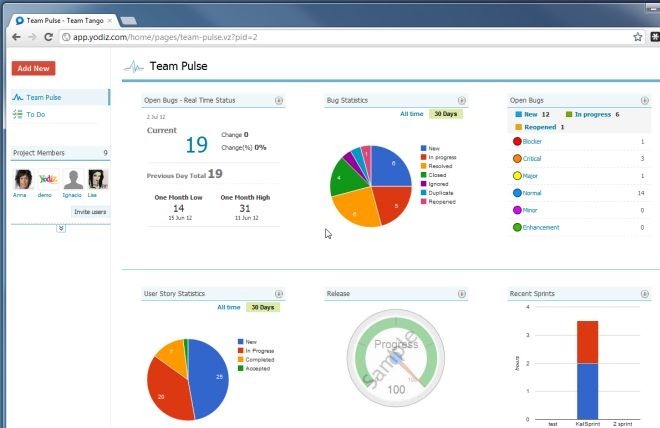Open the Normal severity link
The width and height of the screenshot is (660, 428).
click(x=532, y=193)
